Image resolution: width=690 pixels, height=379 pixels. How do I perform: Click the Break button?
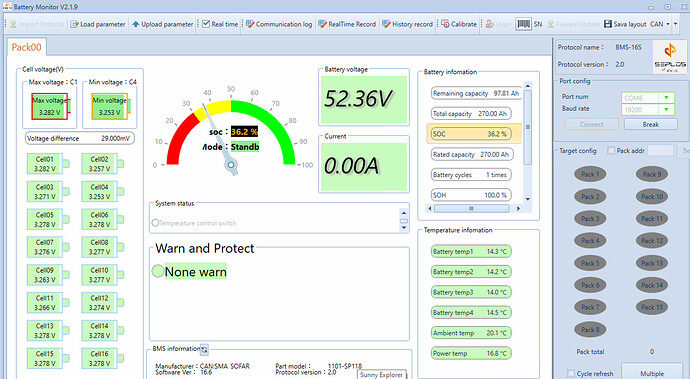(650, 125)
